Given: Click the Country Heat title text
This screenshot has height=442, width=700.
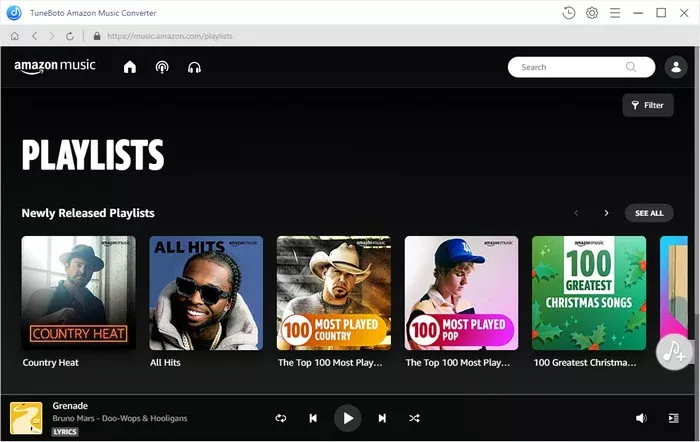Looking at the screenshot, I should point(50,363).
